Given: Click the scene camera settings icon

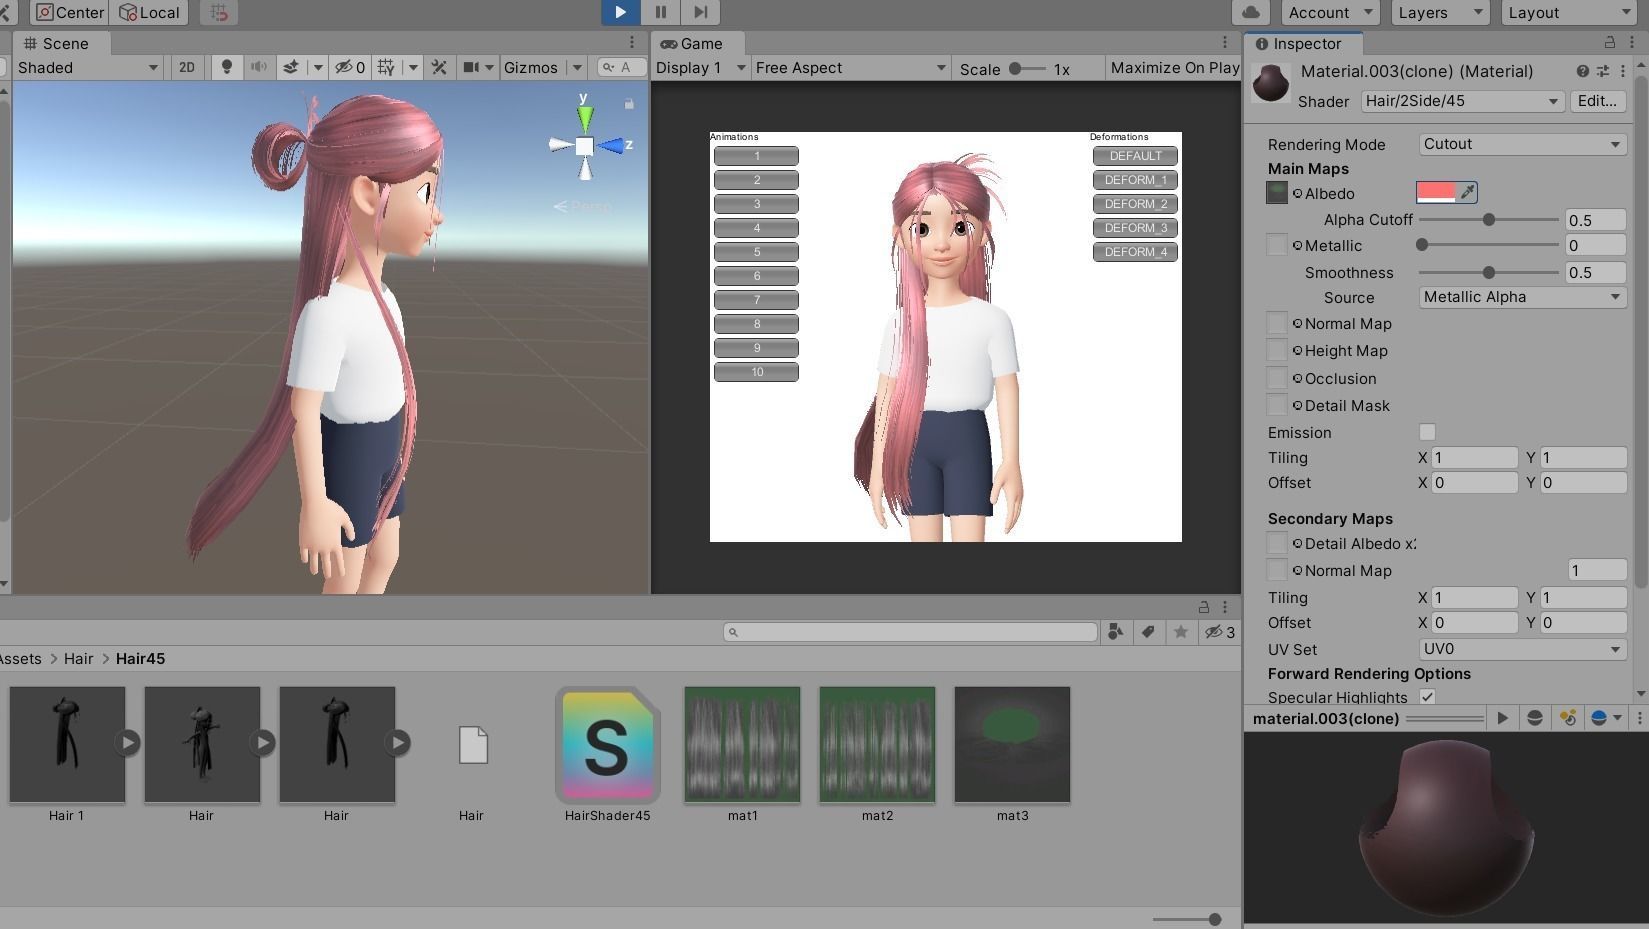Looking at the screenshot, I should [471, 67].
